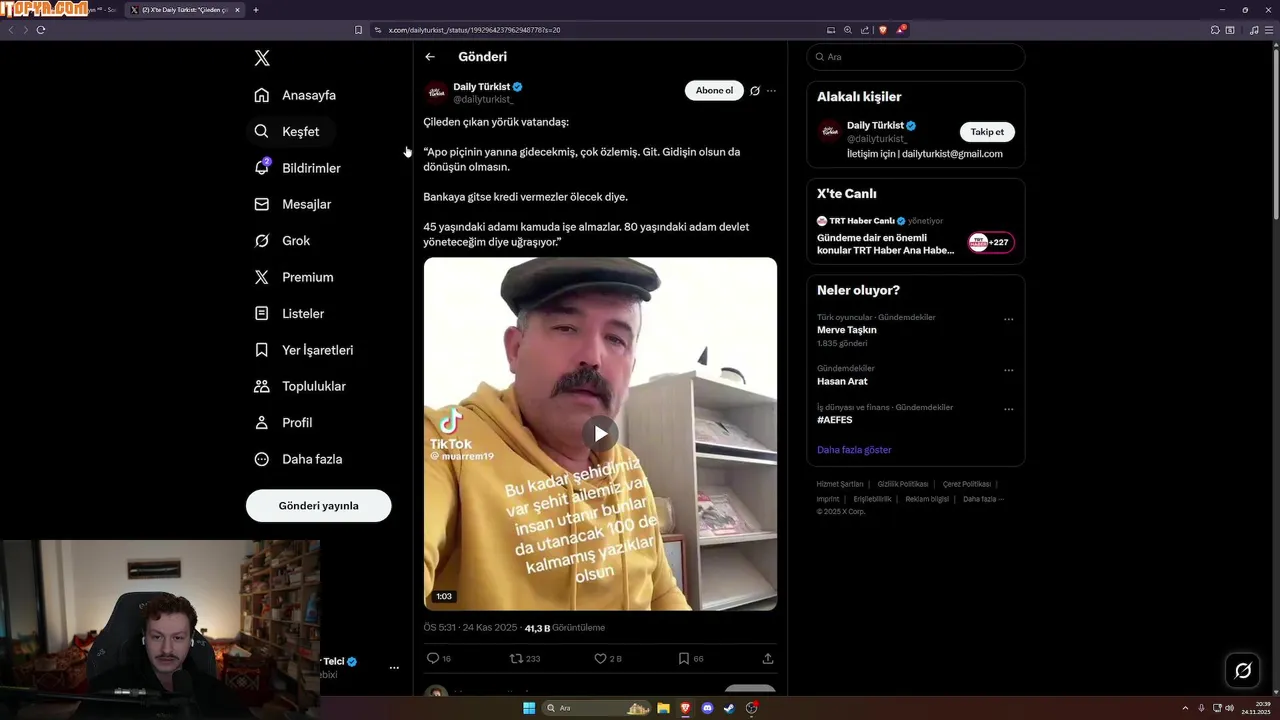Close the X'te Daily Türkist tab
Viewport: 1280px width, 720px height.
pos(237,10)
